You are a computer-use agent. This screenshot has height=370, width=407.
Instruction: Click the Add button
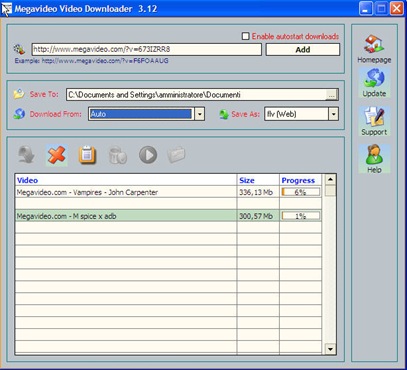coord(303,49)
